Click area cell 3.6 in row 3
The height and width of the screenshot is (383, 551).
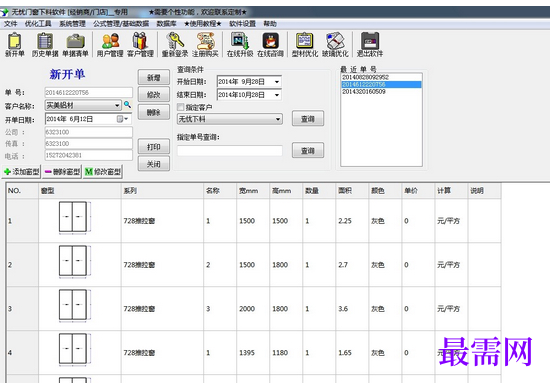click(x=352, y=309)
